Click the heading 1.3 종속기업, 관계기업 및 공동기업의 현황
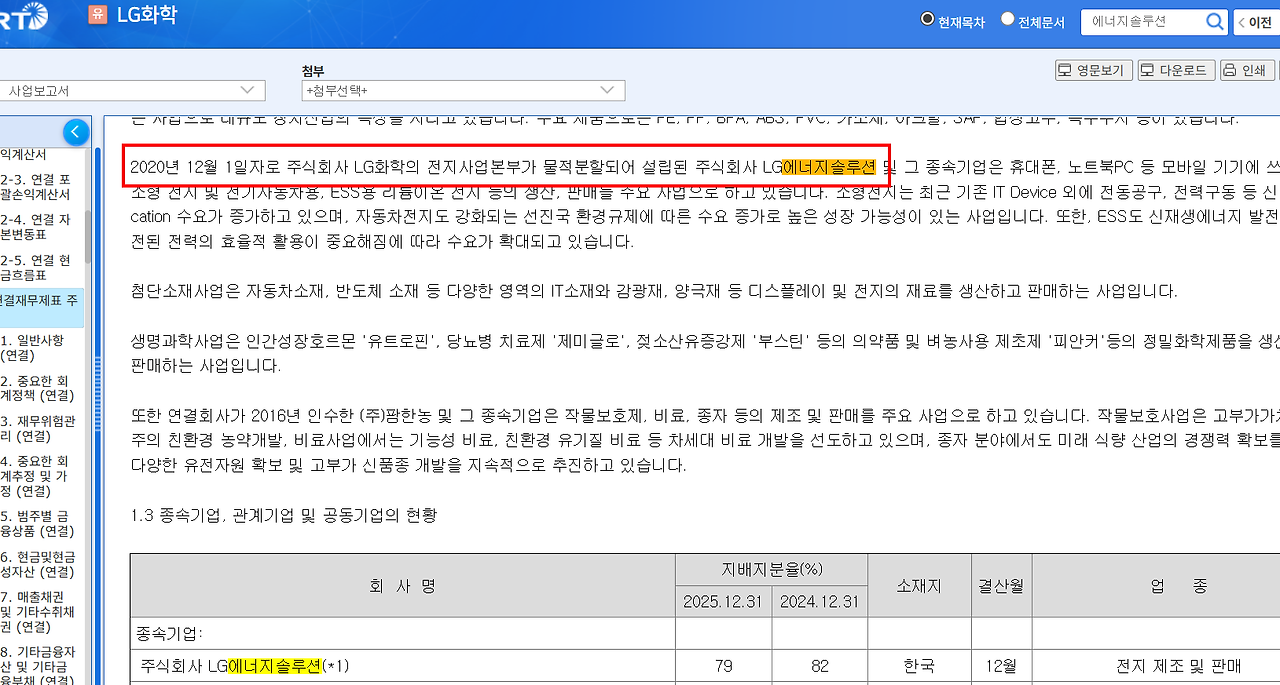This screenshot has width=1280, height=685. coord(284,516)
